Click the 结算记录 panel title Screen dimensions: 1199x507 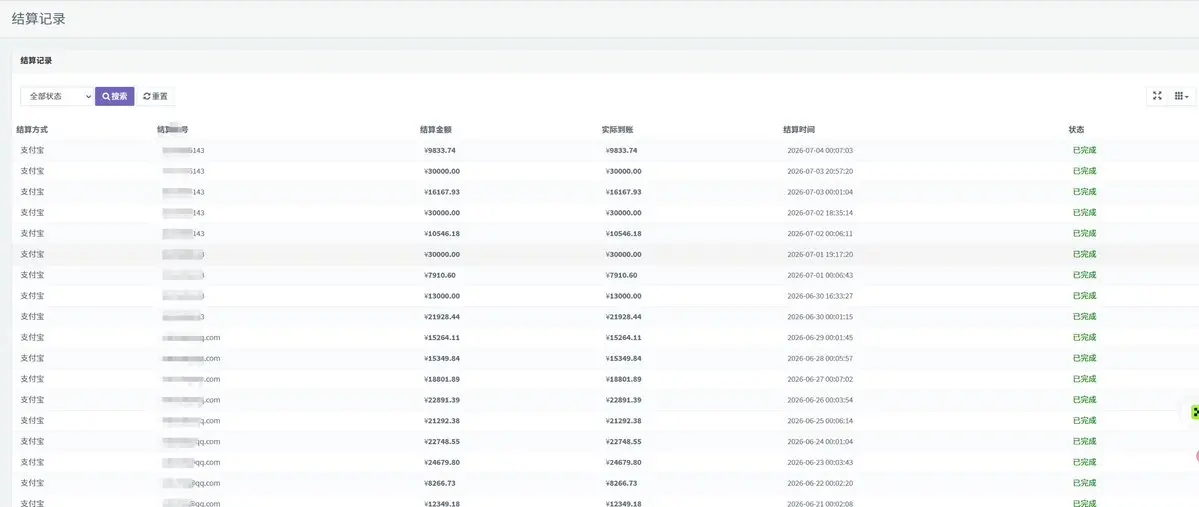point(36,60)
